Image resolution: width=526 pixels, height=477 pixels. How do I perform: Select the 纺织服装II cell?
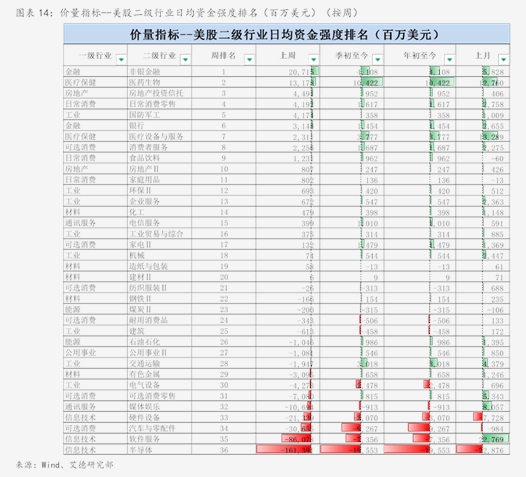point(160,287)
